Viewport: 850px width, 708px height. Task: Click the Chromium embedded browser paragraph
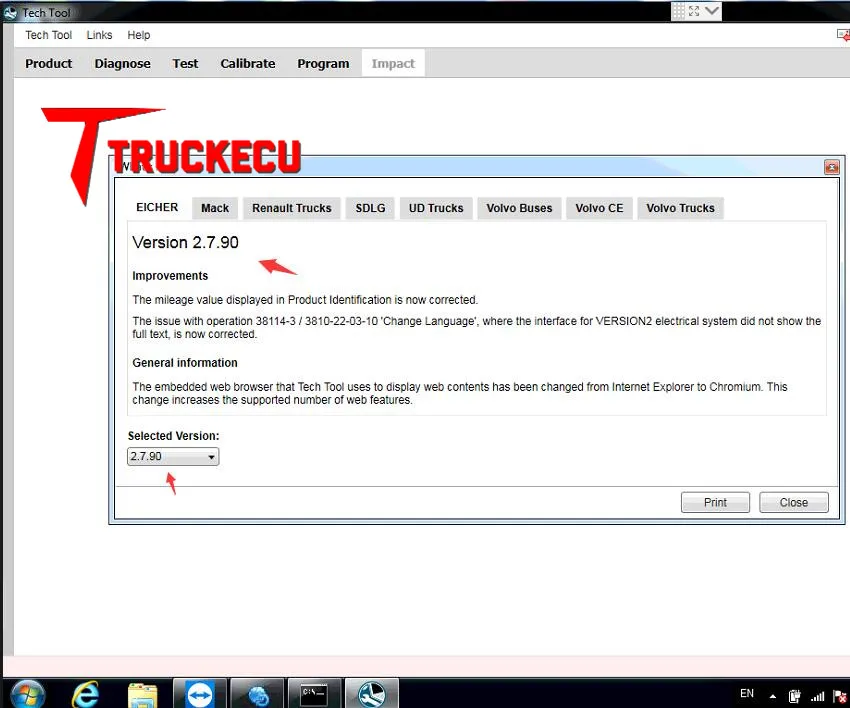tap(460, 393)
